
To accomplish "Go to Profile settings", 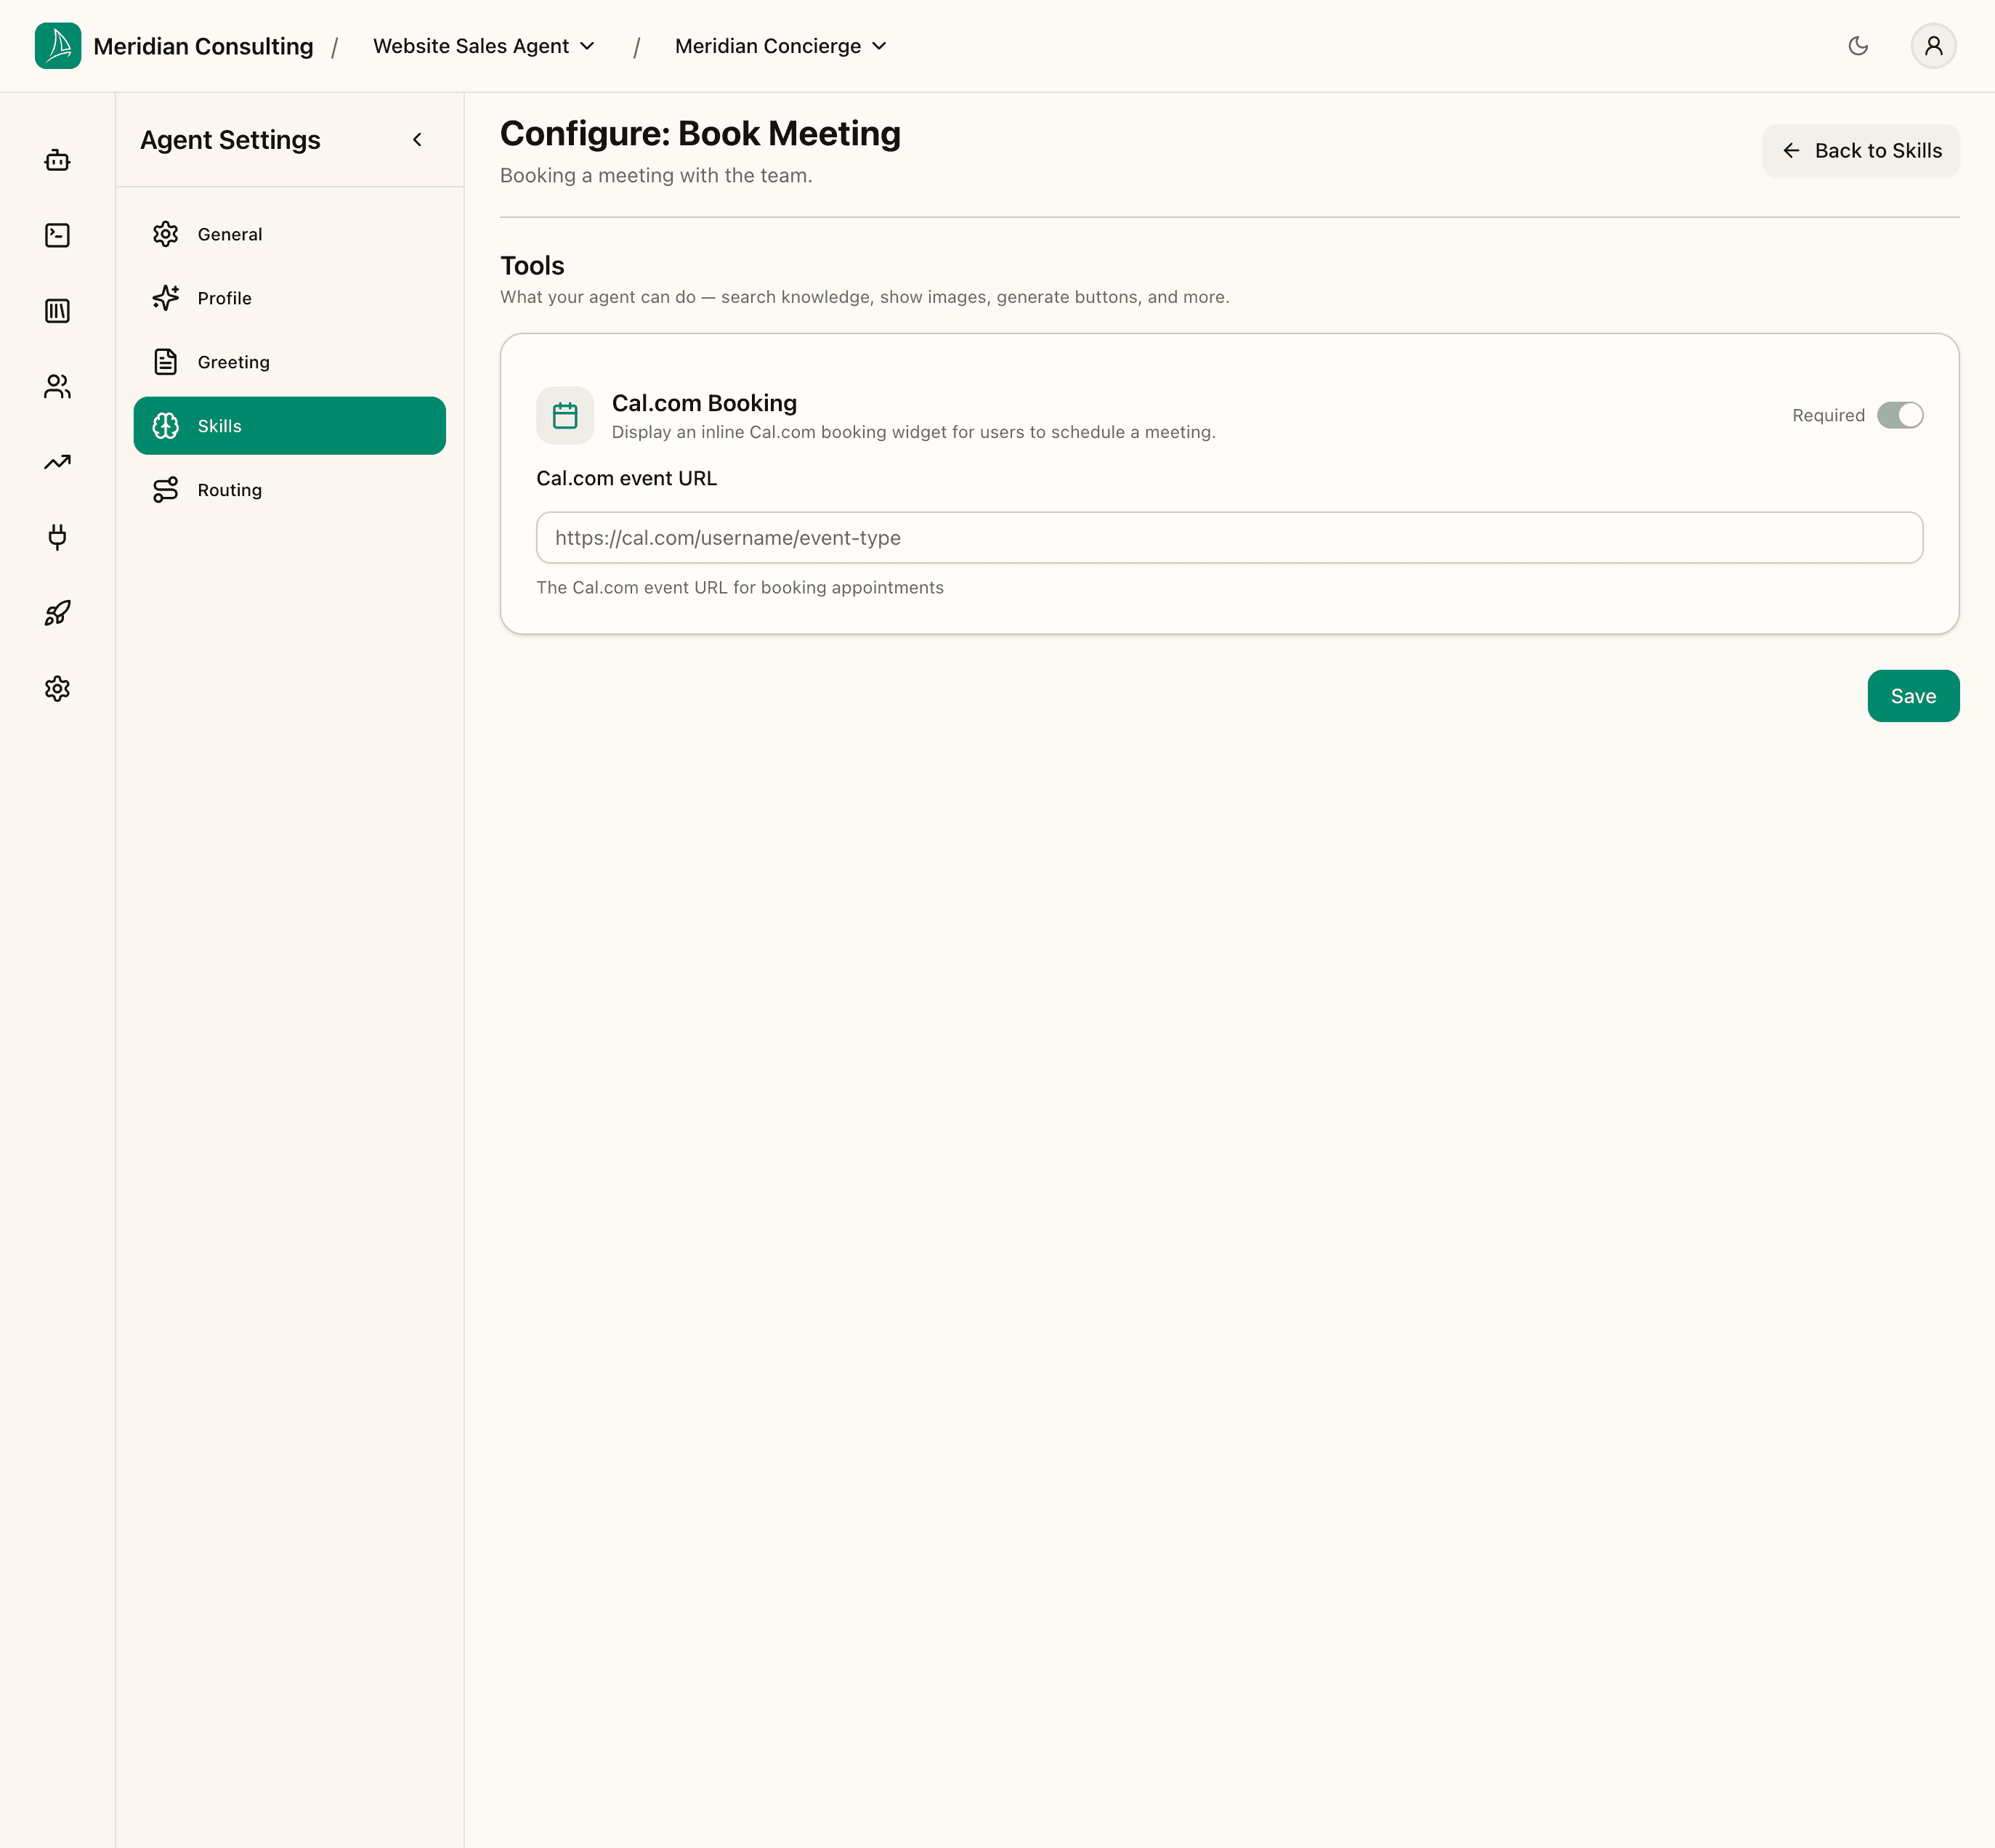I will [x=289, y=298].
